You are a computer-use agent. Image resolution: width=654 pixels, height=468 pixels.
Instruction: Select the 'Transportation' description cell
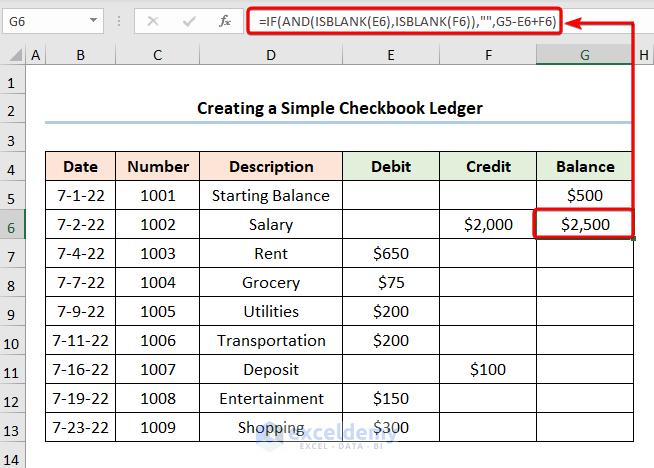pos(271,340)
